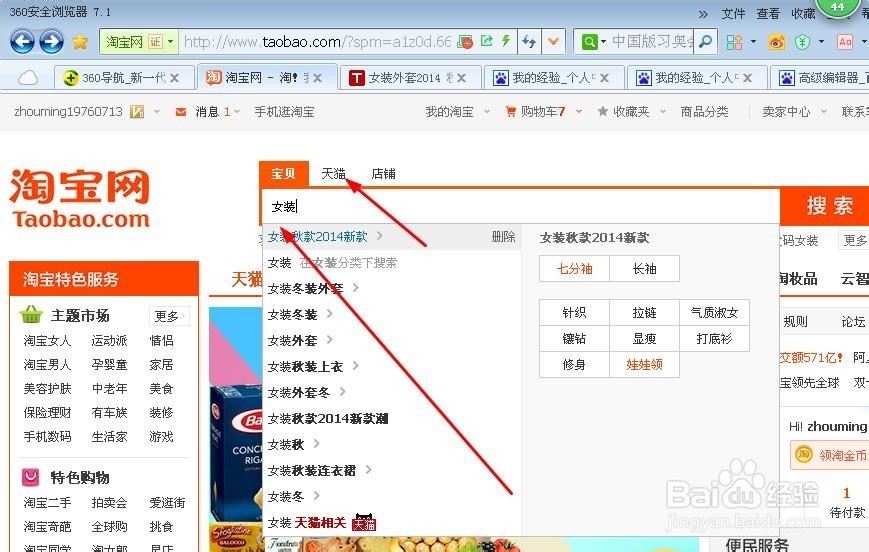Viewport: 869px width, 552px height.
Task: Select the 娃娃领 filter option
Action: click(x=645, y=364)
